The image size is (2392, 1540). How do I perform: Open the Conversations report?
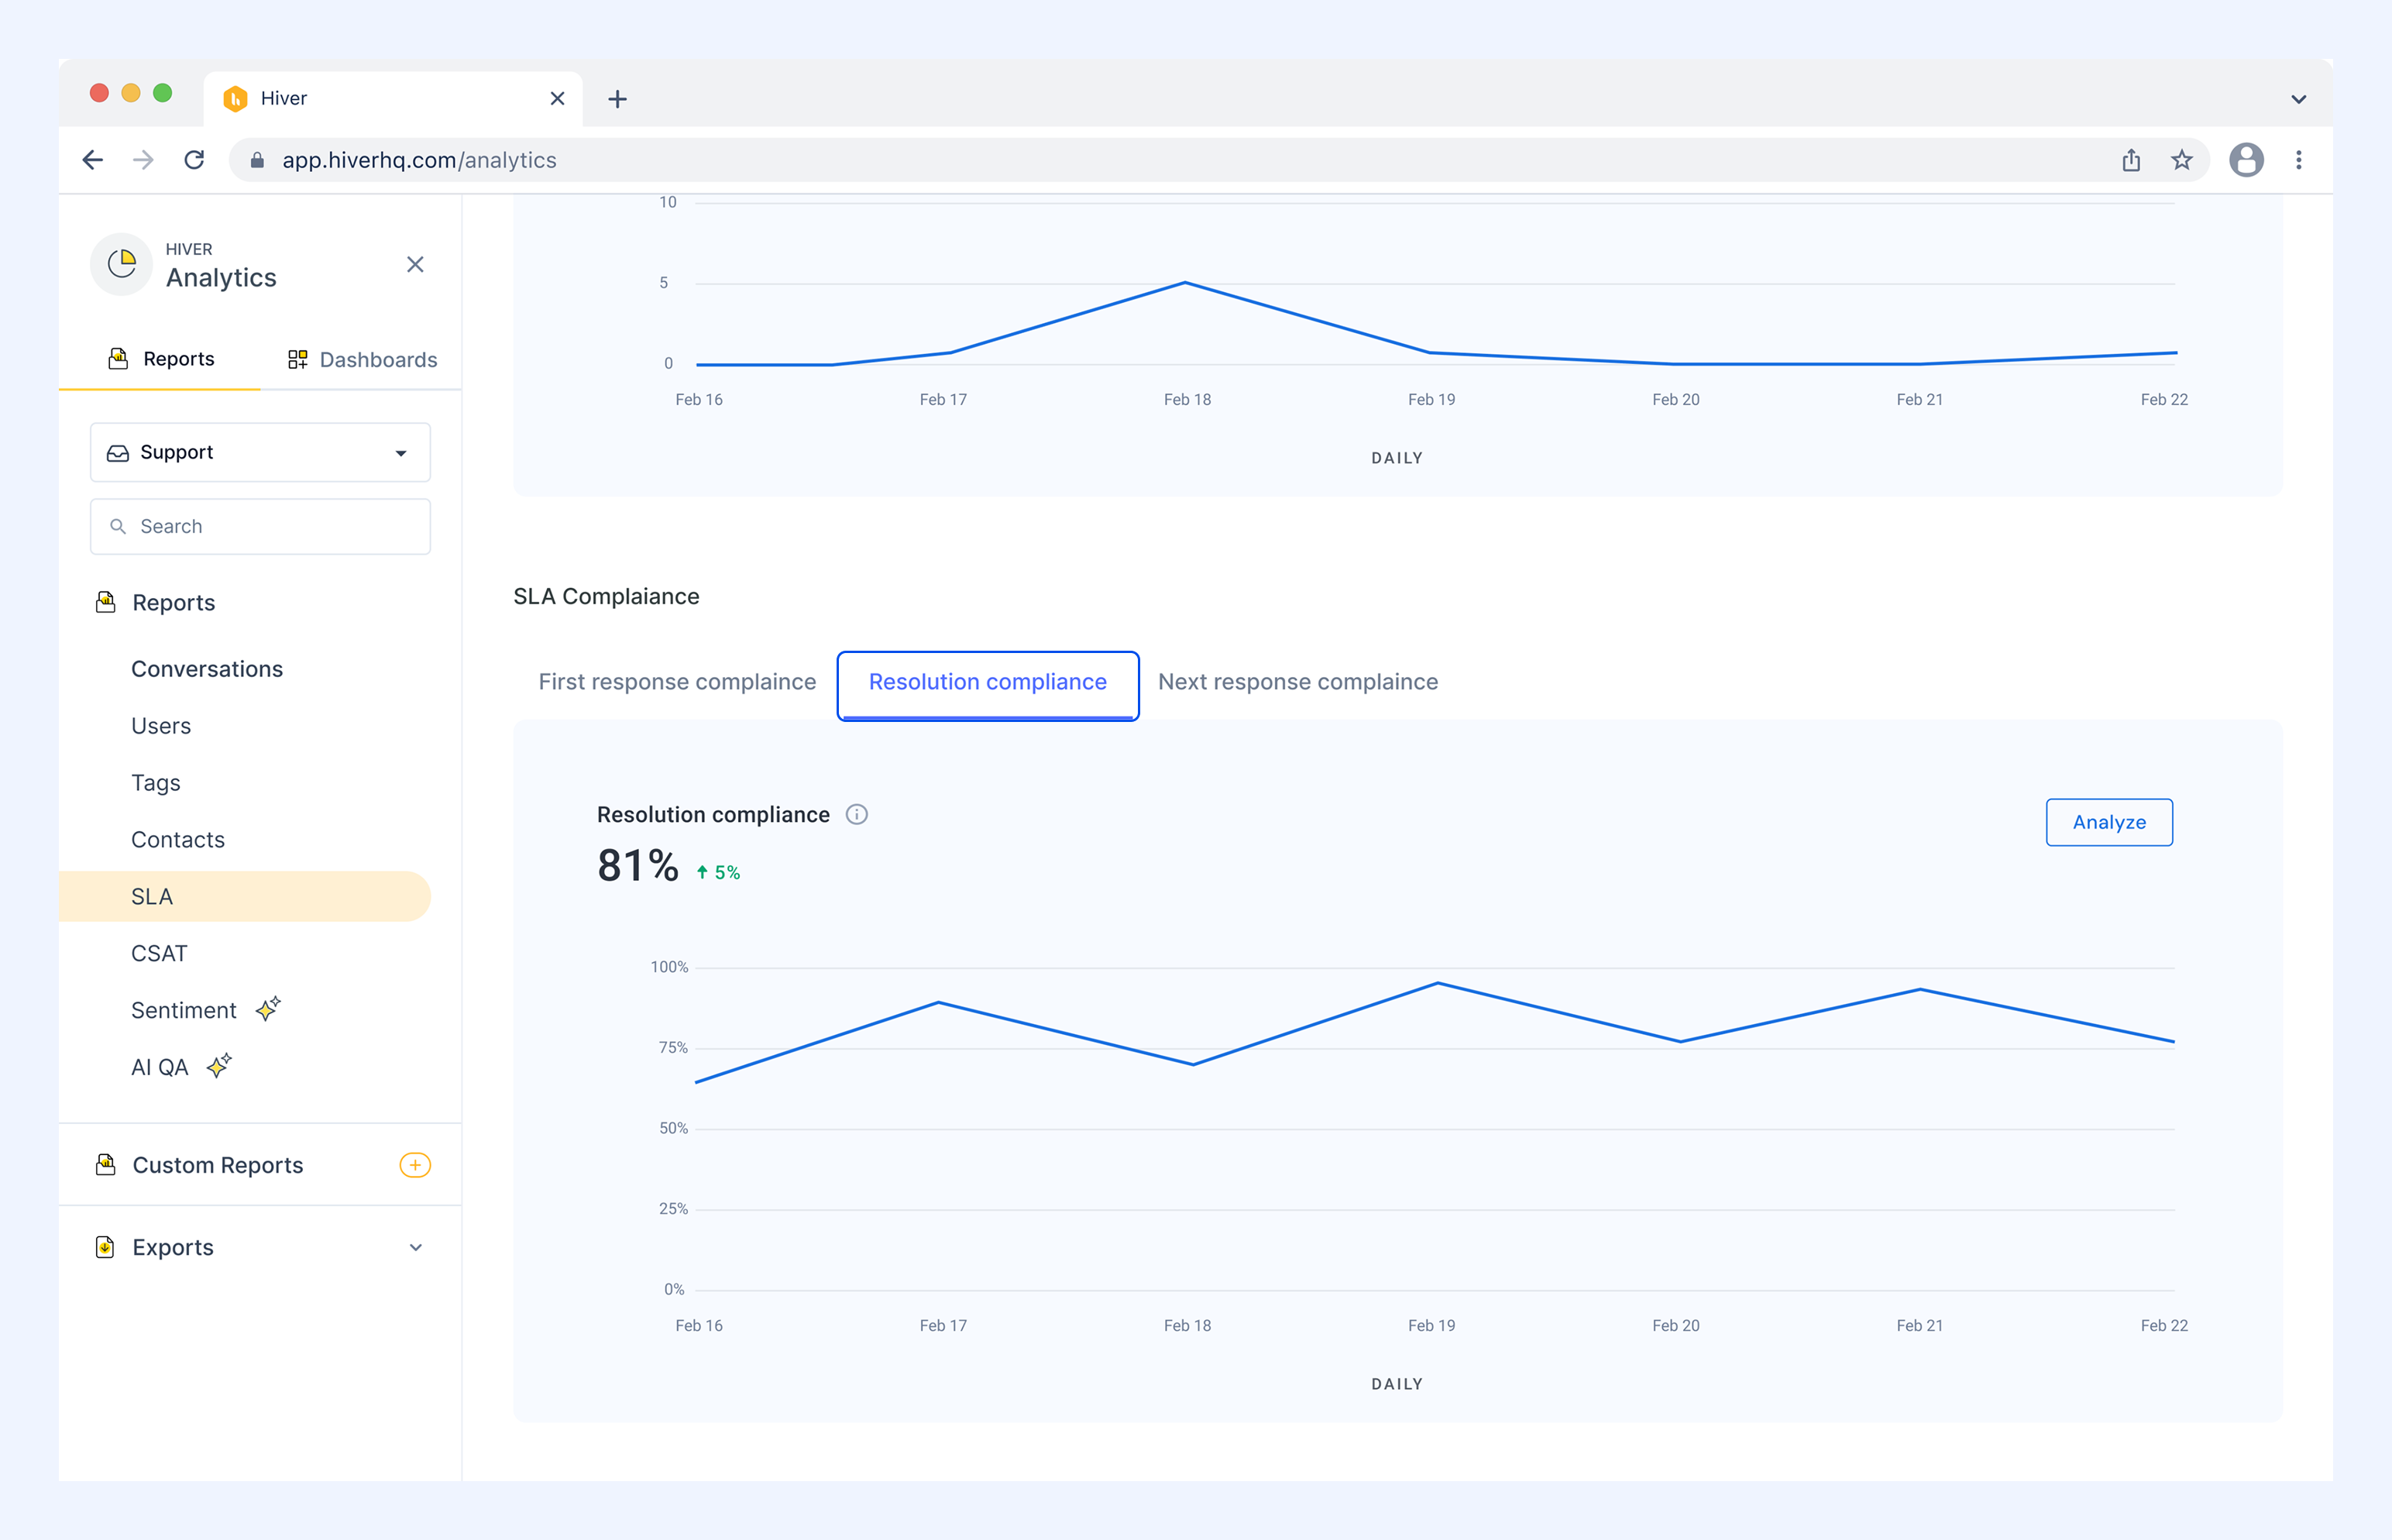[x=207, y=669]
